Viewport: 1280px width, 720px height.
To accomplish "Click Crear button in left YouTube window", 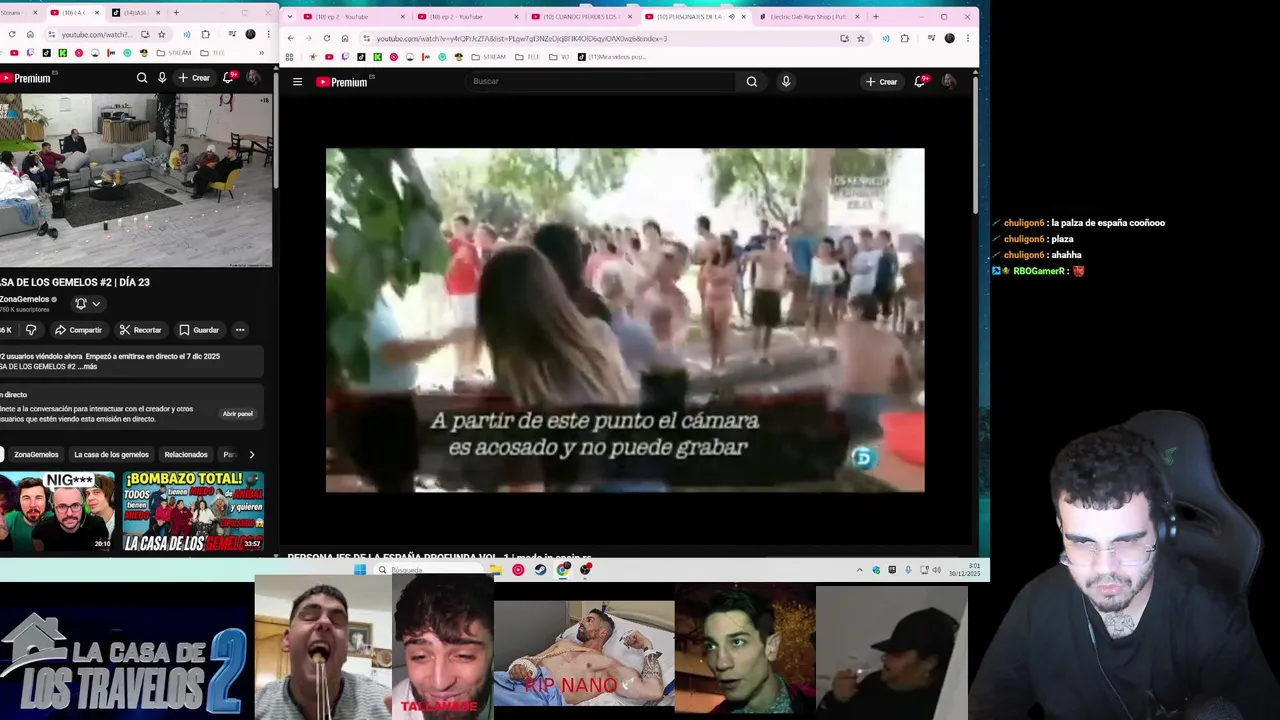I will point(194,78).
